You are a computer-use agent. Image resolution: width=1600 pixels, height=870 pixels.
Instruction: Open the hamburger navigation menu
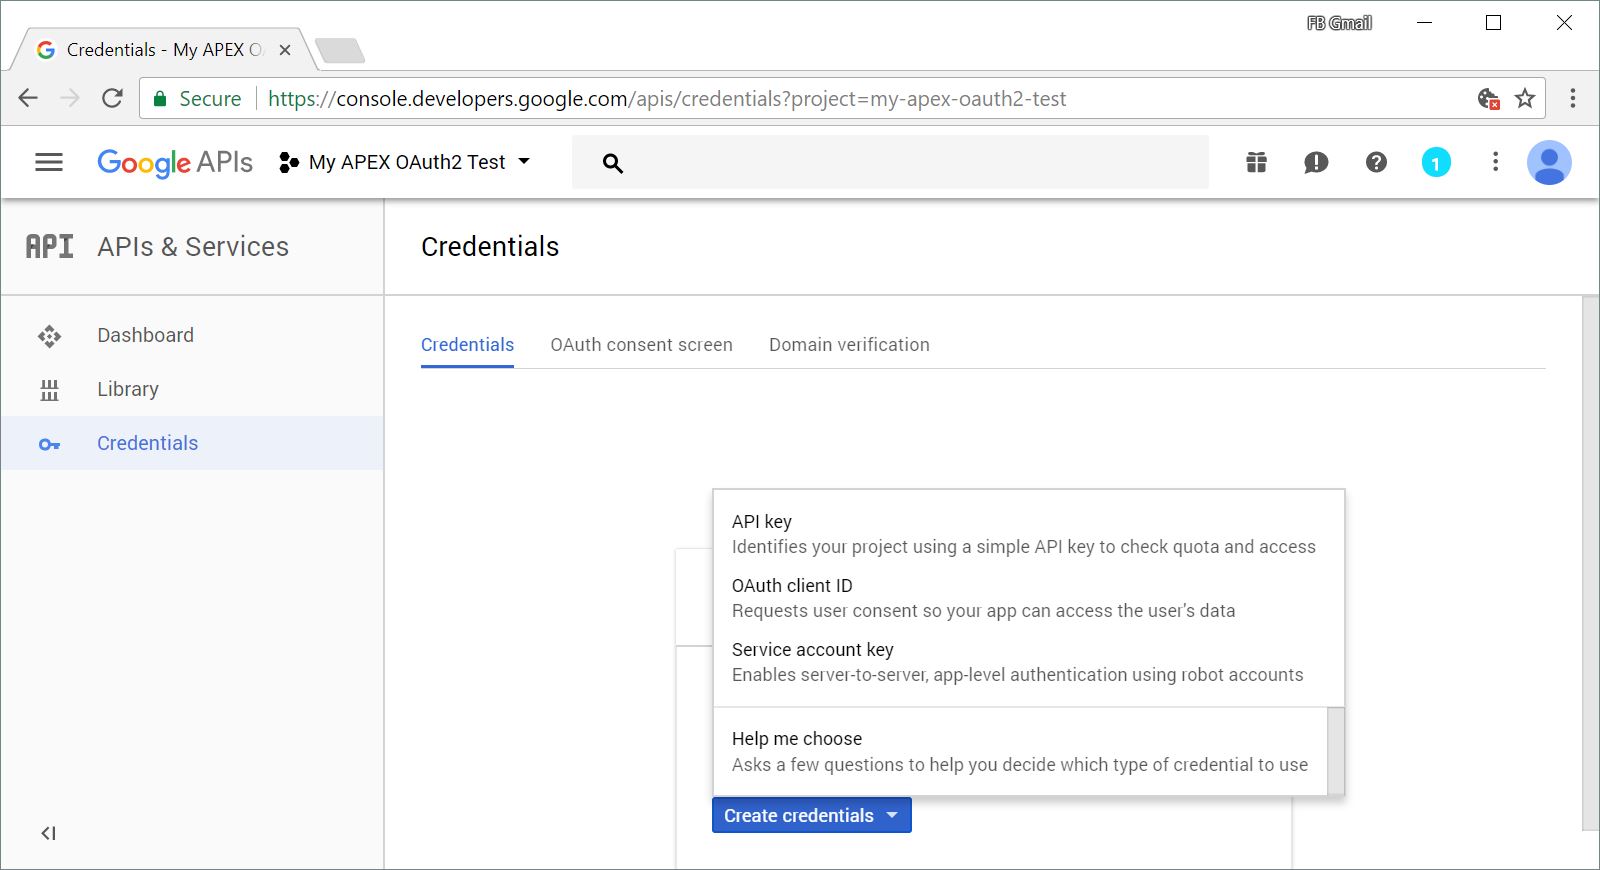pos(49,162)
